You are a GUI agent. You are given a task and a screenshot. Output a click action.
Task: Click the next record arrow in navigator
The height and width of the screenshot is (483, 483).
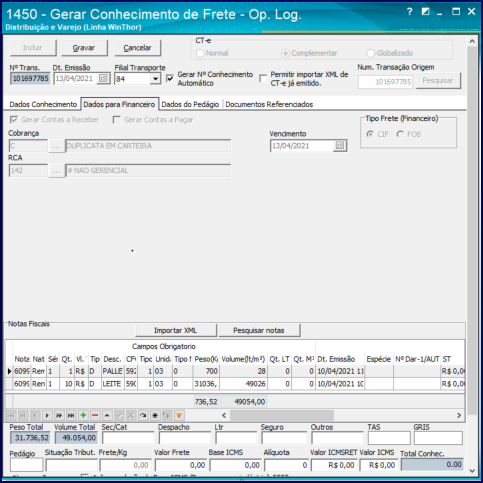pos(47,415)
